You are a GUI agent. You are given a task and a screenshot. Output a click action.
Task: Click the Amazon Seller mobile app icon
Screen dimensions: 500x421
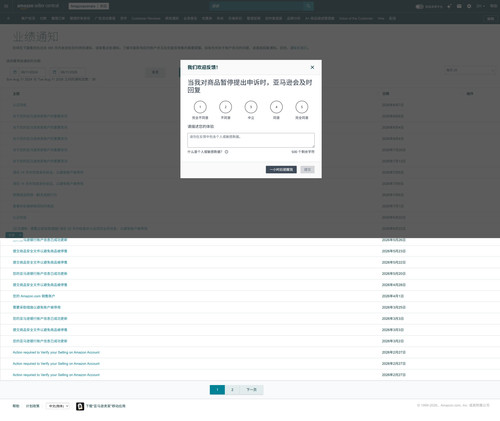pyautogui.click(x=80, y=406)
